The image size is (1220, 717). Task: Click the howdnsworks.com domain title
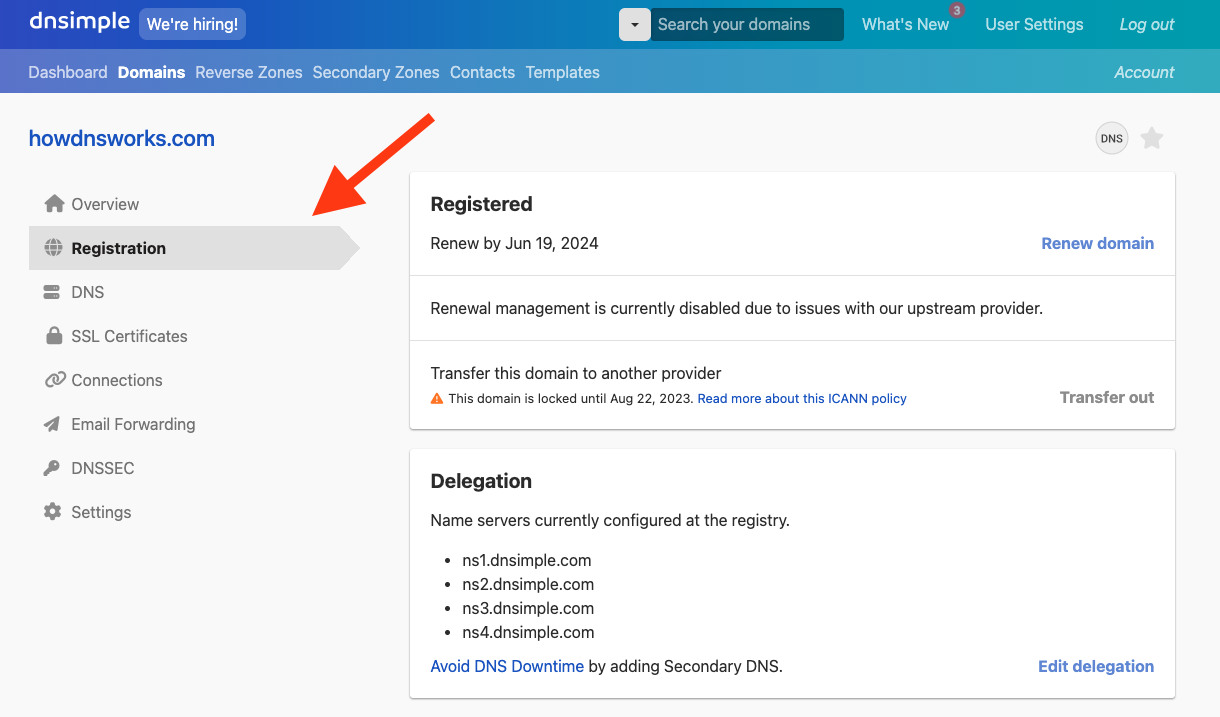(122, 139)
